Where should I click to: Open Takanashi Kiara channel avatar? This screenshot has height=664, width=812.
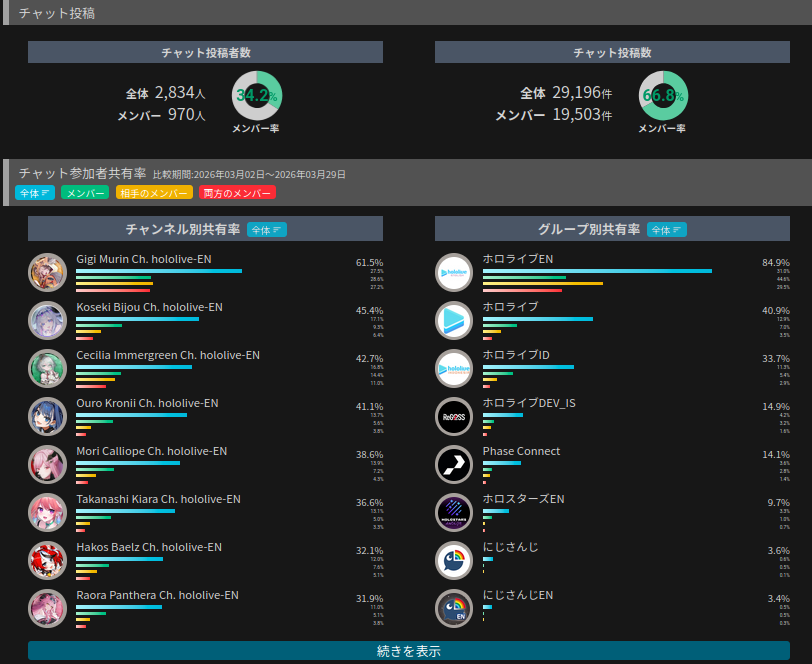tap(47, 513)
